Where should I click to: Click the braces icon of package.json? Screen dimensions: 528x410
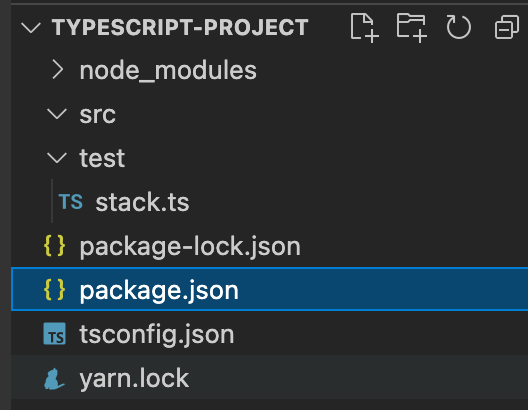(55, 289)
